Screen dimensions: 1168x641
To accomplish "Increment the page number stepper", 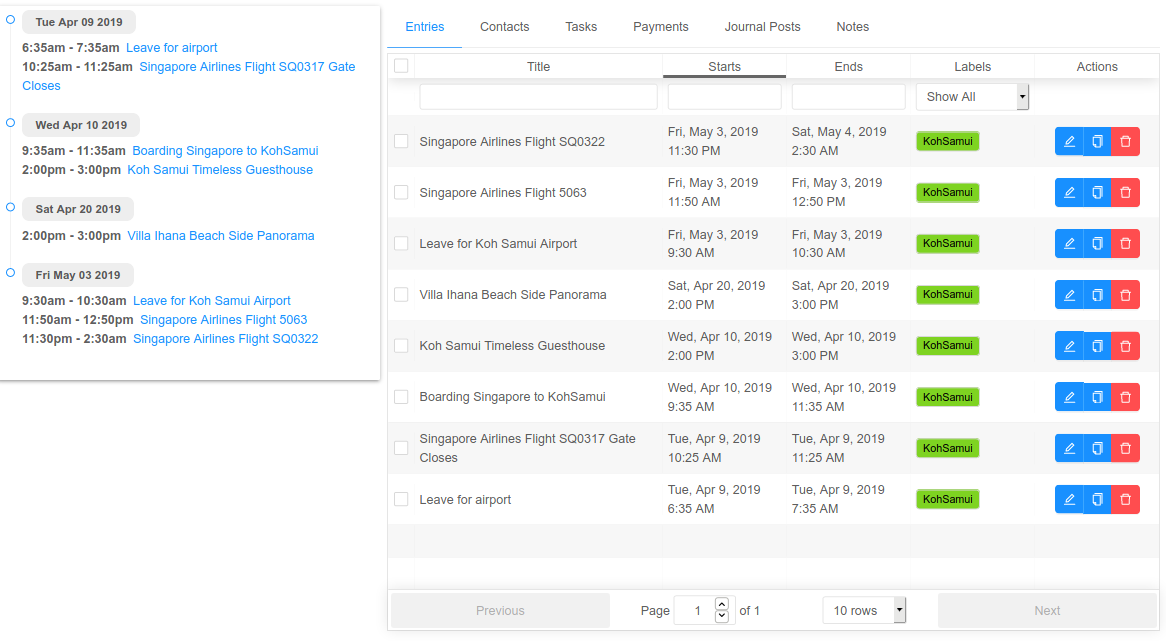I will pos(721,604).
